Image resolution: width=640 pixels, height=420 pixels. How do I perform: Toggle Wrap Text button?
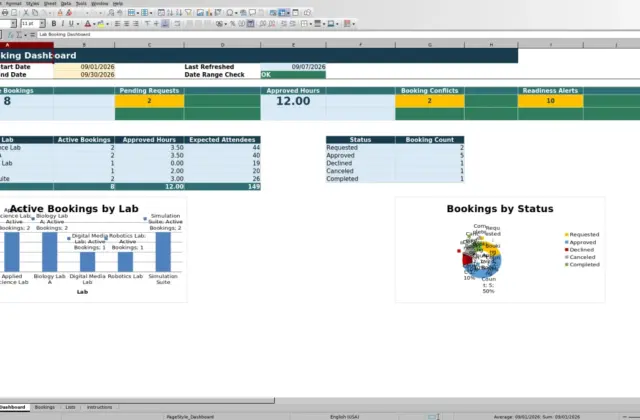177,24
